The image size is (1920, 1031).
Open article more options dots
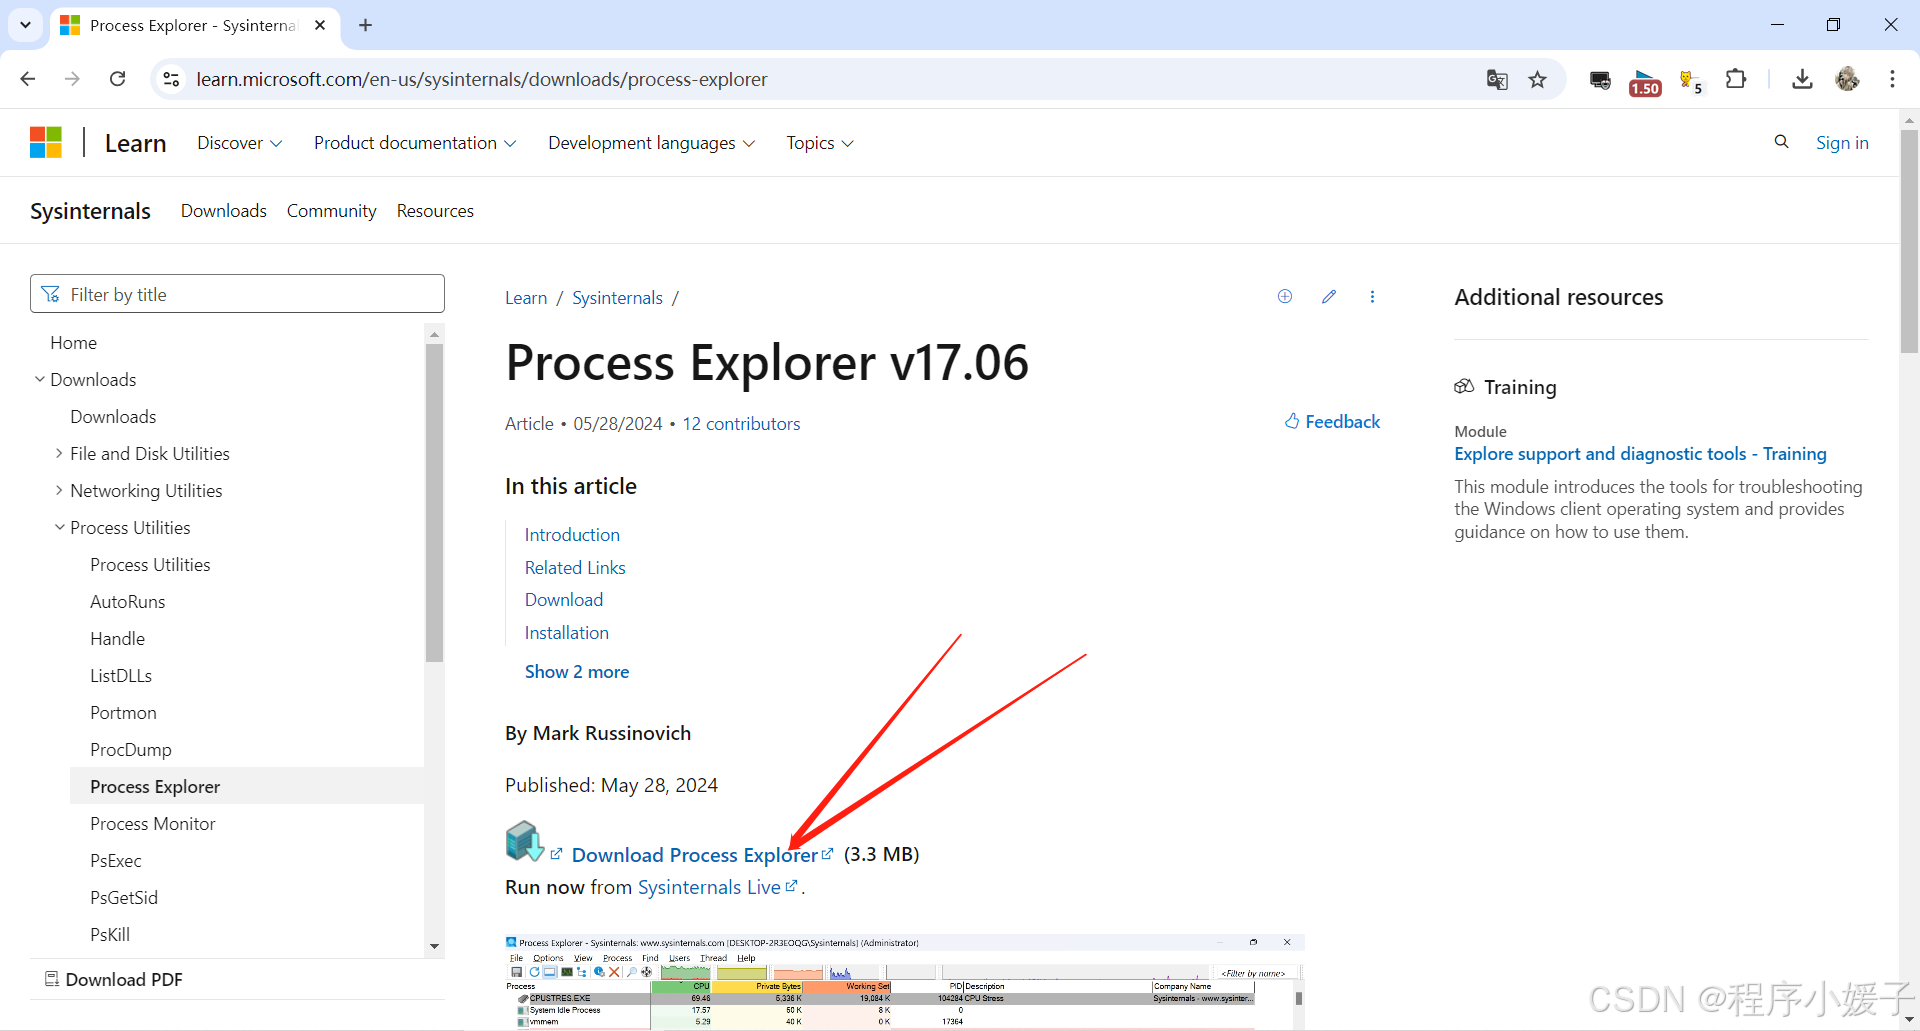tap(1372, 296)
